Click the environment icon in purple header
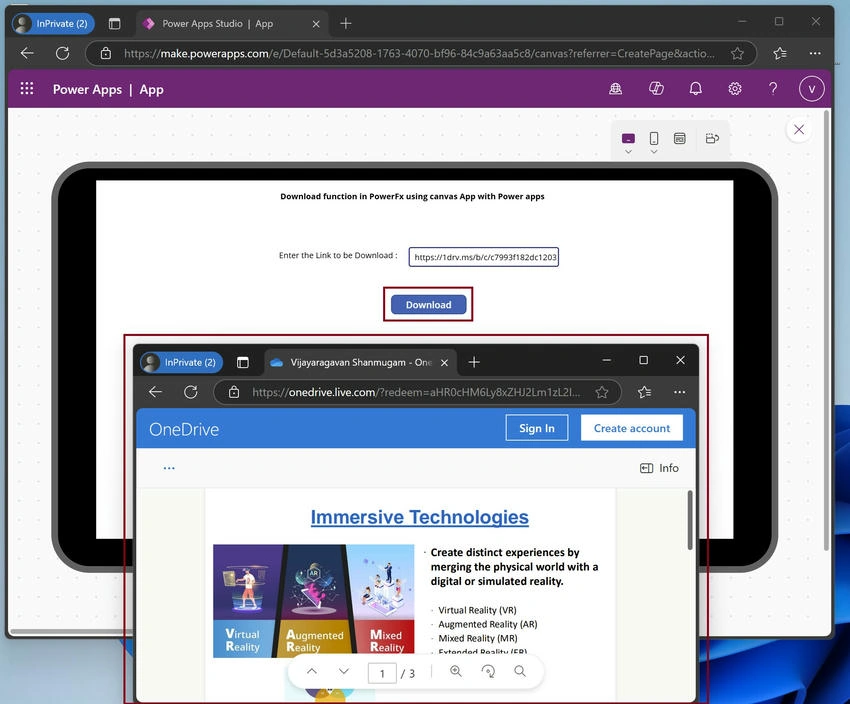Viewport: 850px width, 704px height. pos(615,89)
